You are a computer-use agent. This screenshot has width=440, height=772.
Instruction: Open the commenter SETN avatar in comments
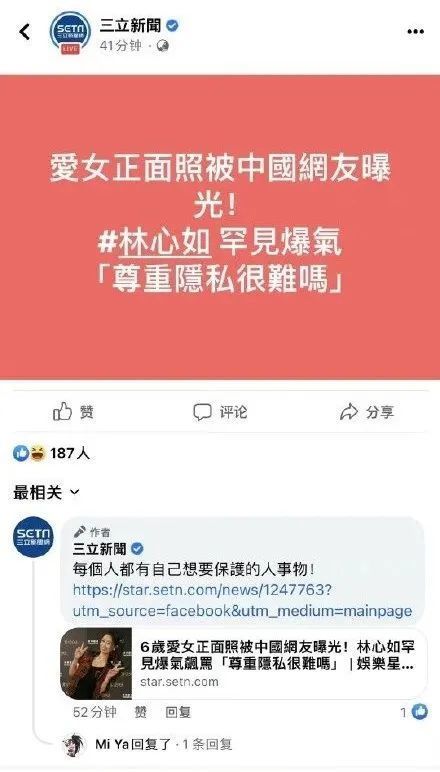tap(33, 537)
